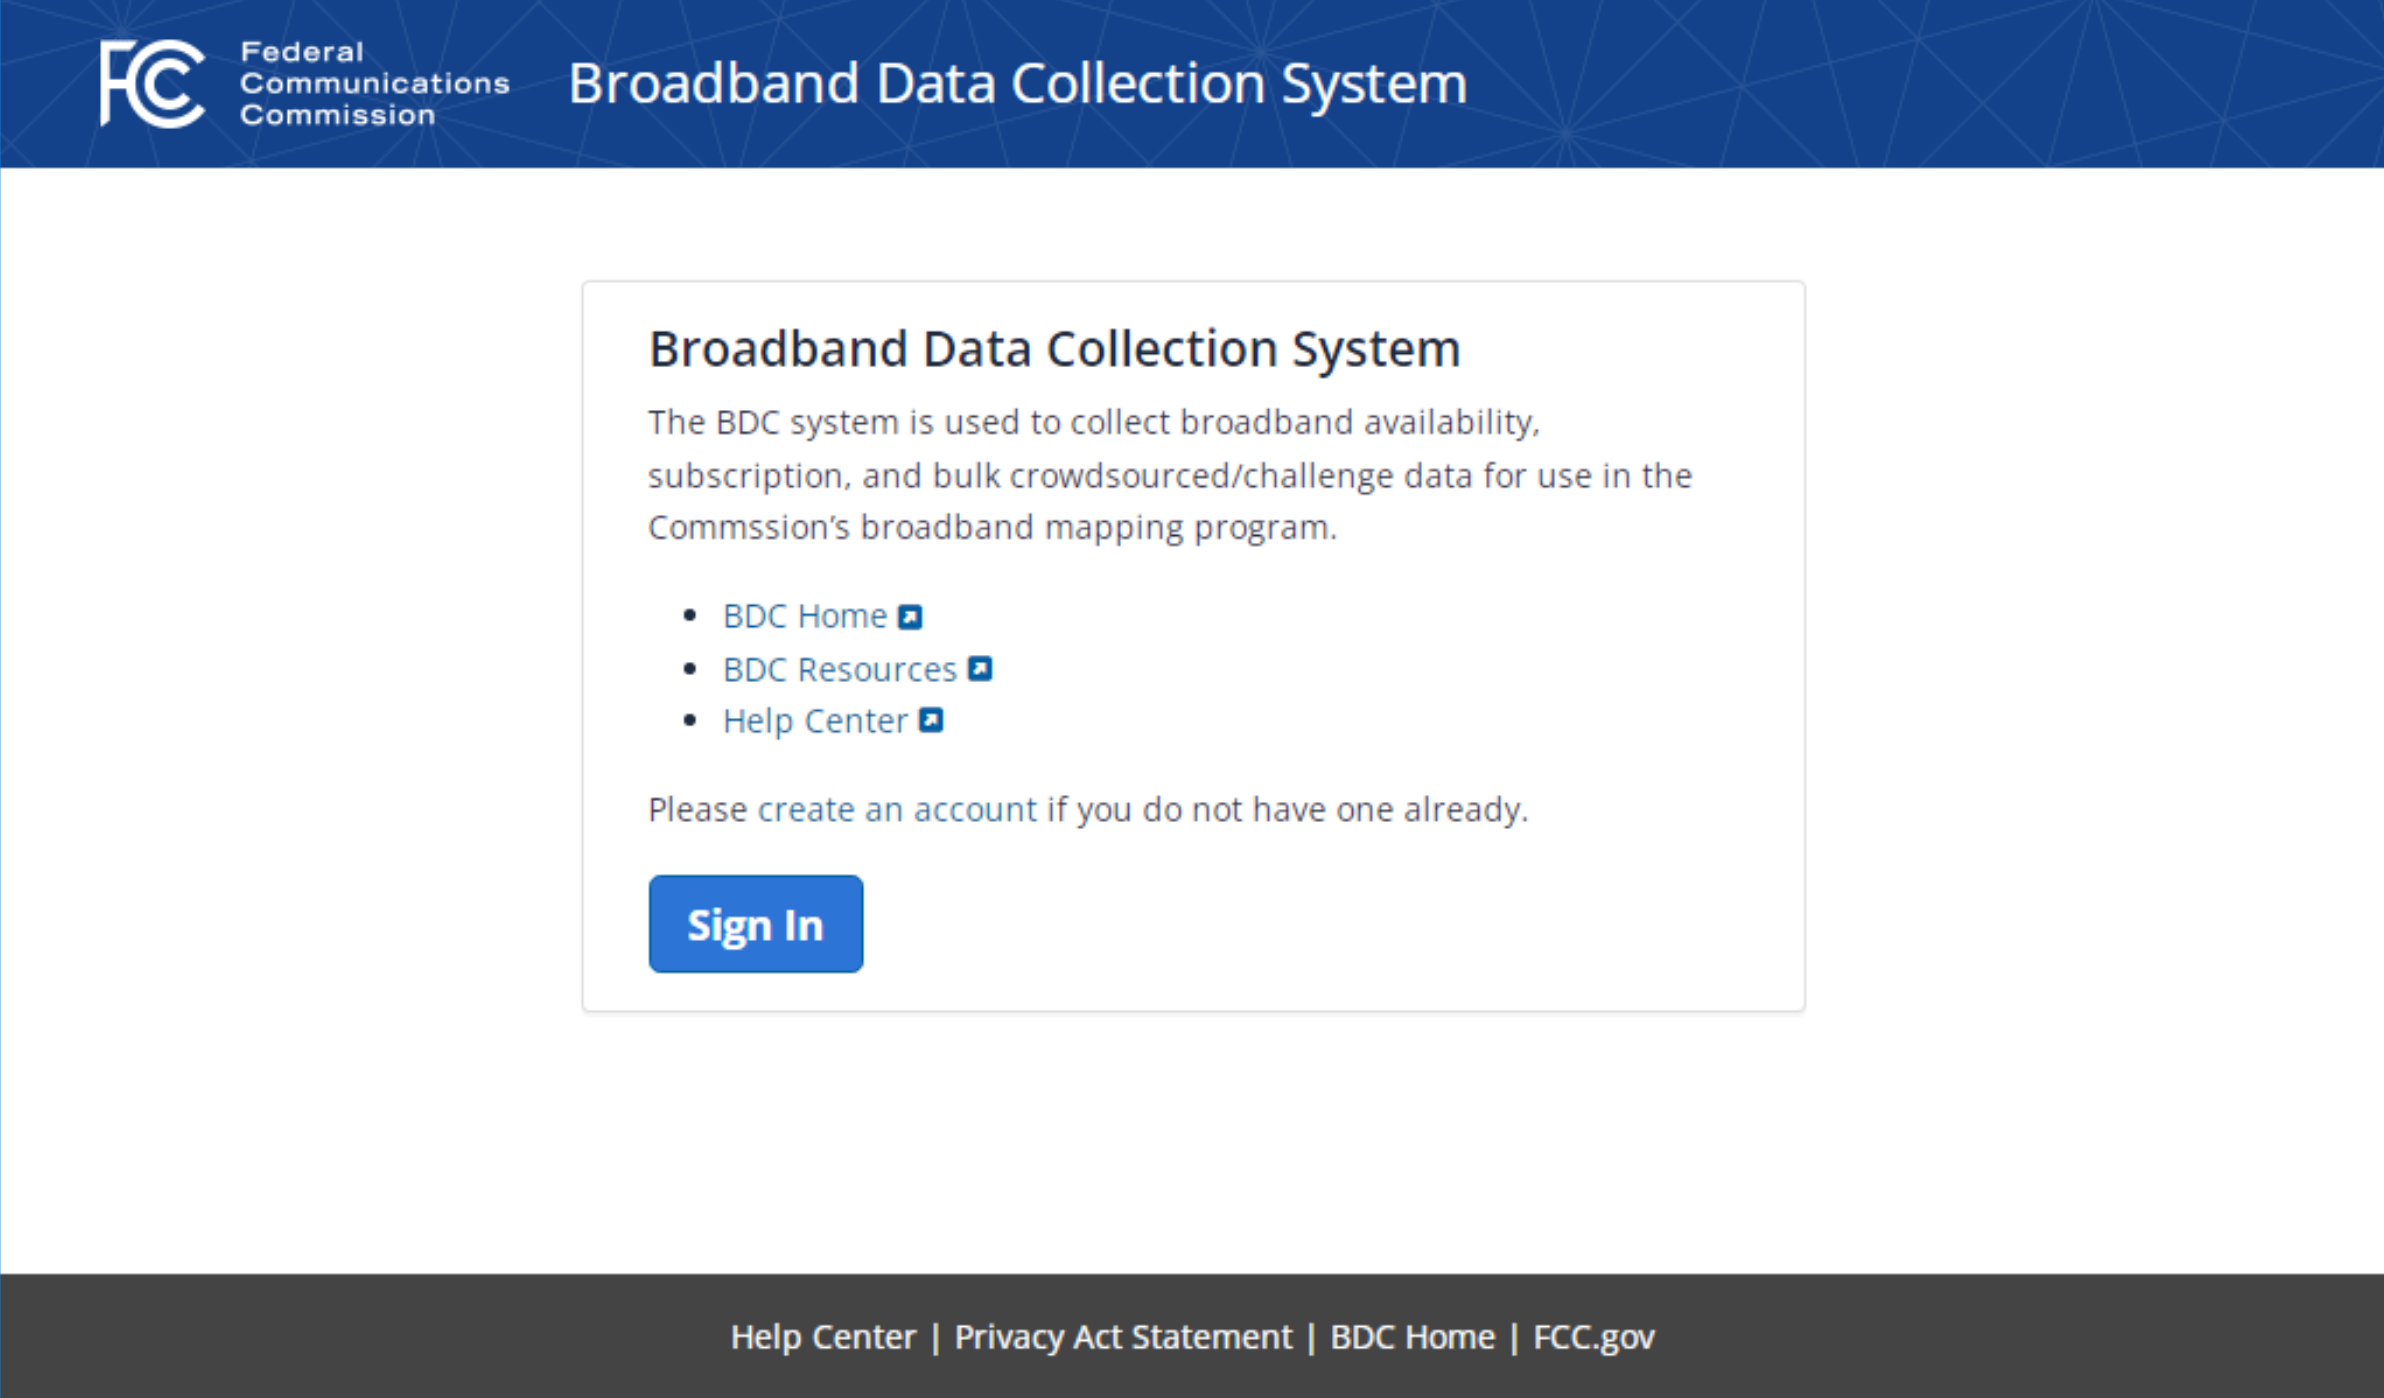The height and width of the screenshot is (1398, 2384).
Task: Go to BDC Home from the footer
Action: (1412, 1337)
